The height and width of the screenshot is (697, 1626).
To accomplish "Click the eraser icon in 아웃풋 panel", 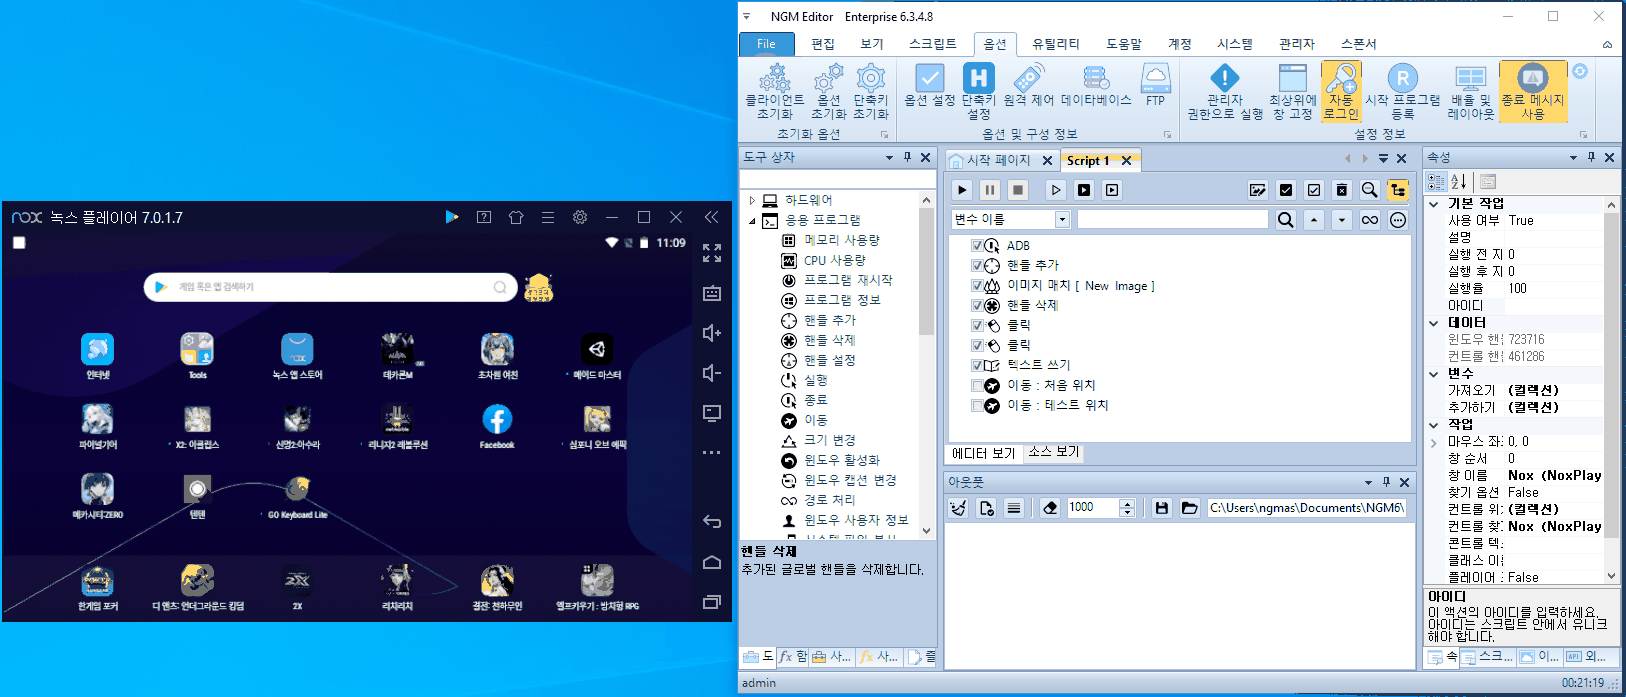I will 1050,508.
